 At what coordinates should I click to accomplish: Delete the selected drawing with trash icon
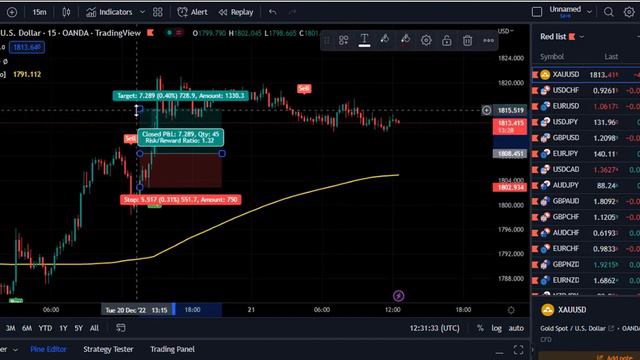coord(468,40)
